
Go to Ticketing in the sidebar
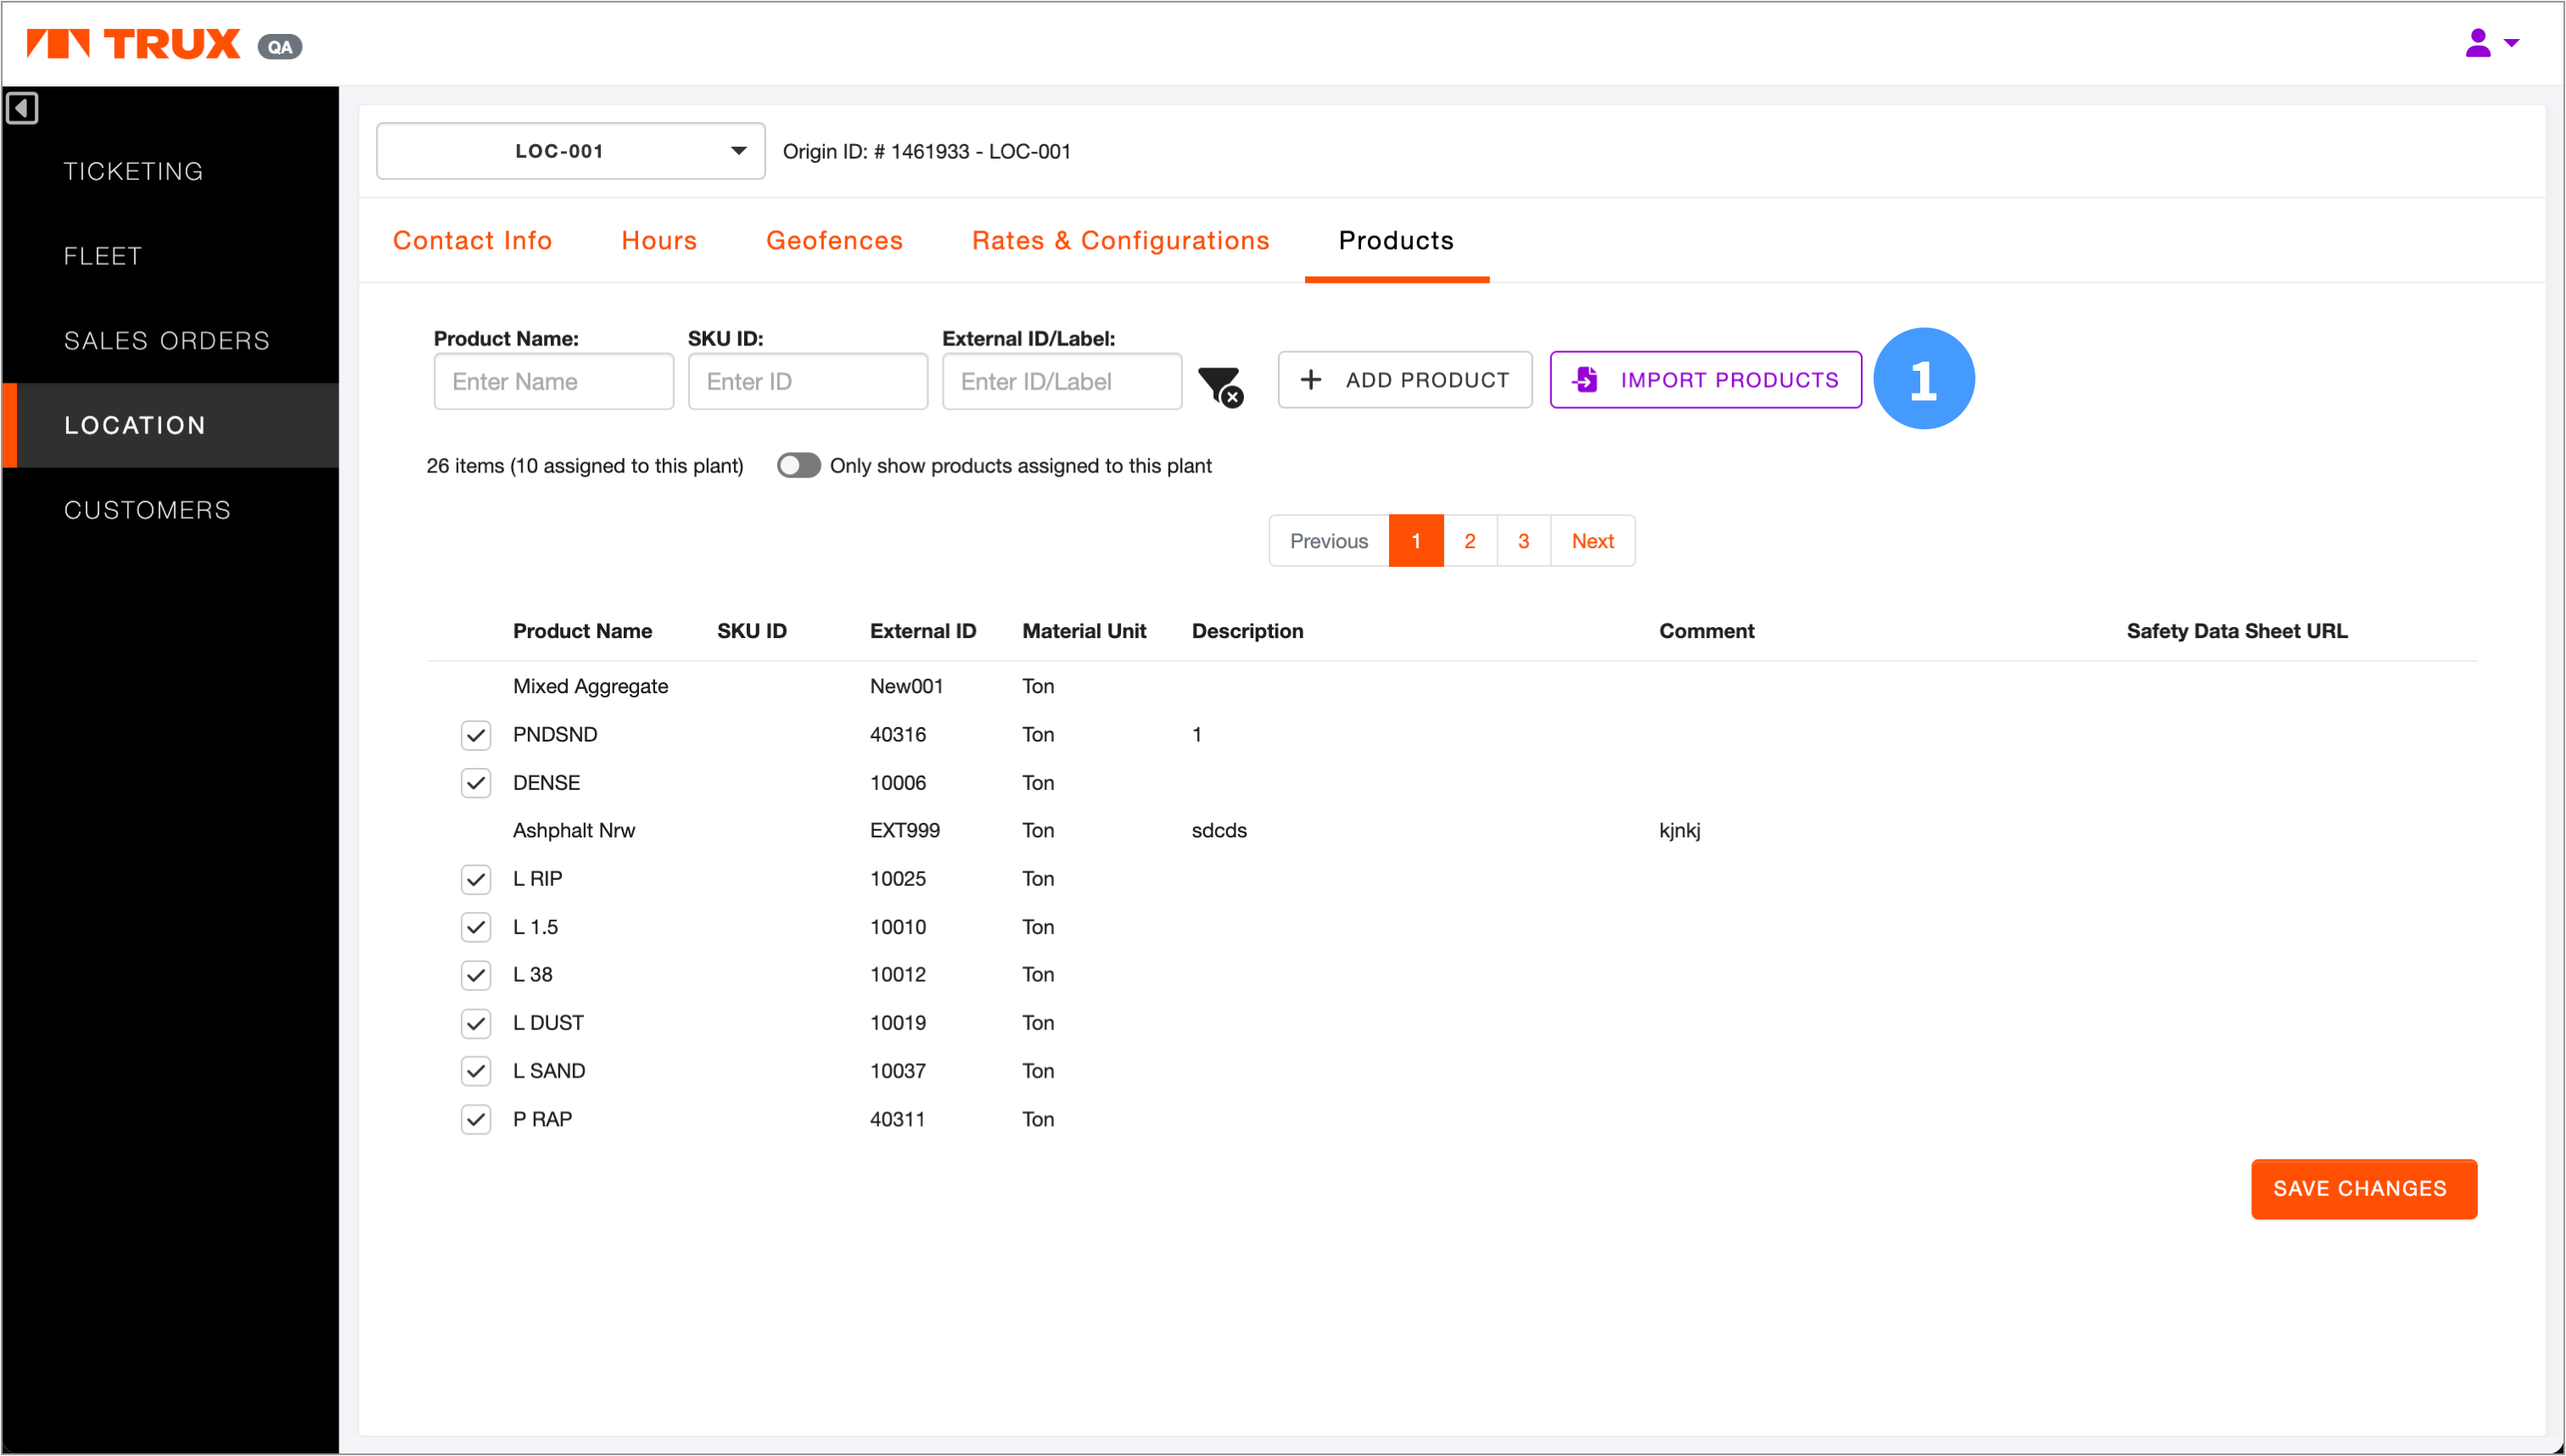coord(134,171)
